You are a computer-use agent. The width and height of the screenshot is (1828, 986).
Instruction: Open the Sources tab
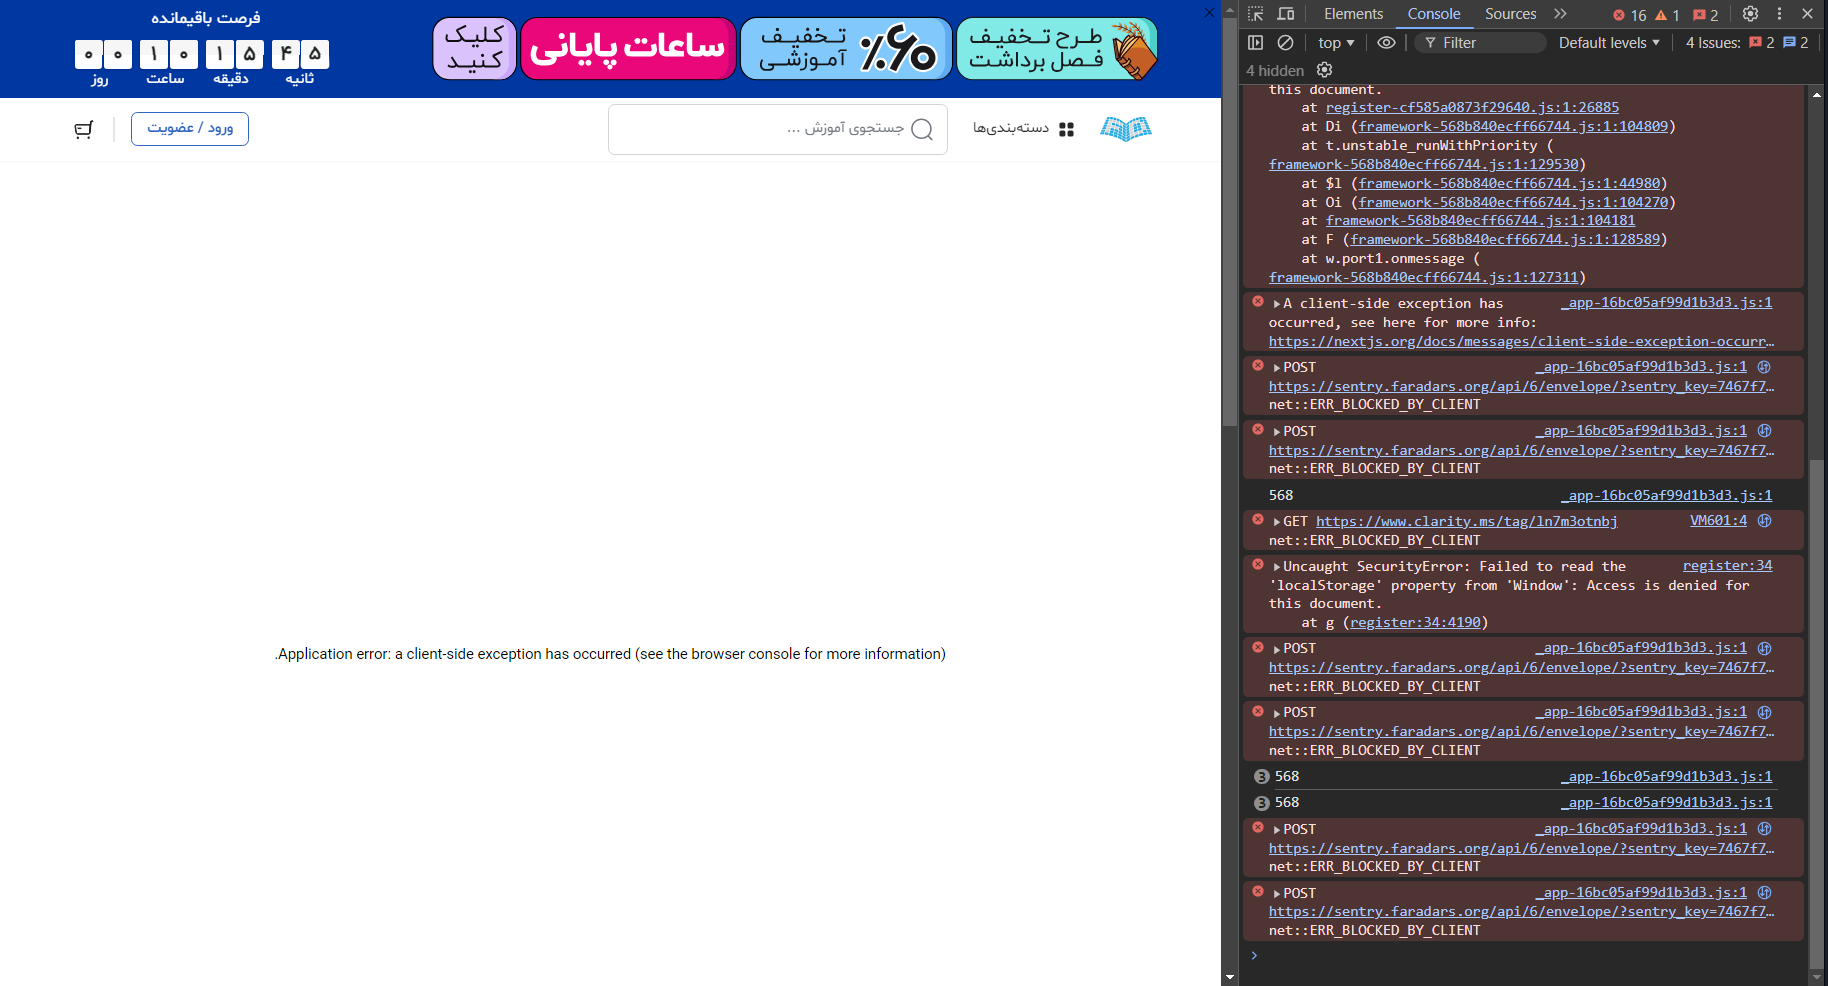pyautogui.click(x=1510, y=14)
